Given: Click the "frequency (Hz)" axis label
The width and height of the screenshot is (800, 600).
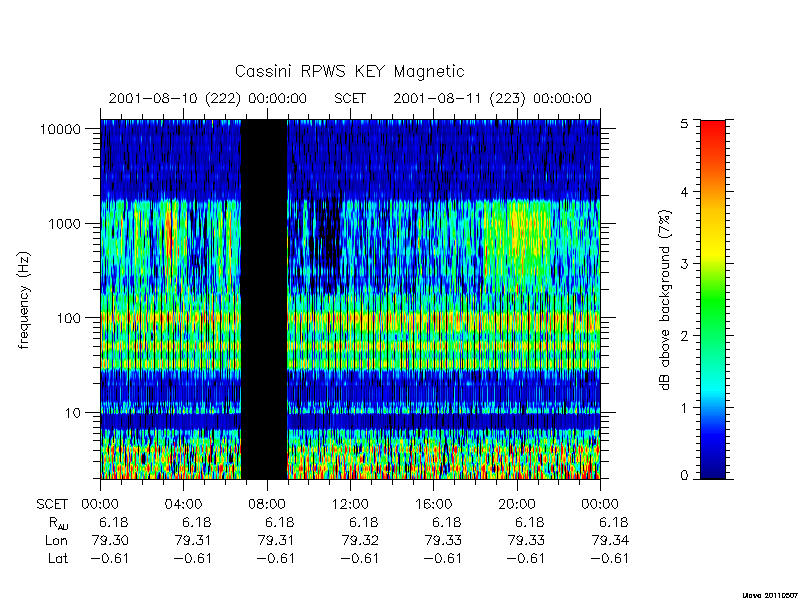Looking at the screenshot, I should [24, 301].
